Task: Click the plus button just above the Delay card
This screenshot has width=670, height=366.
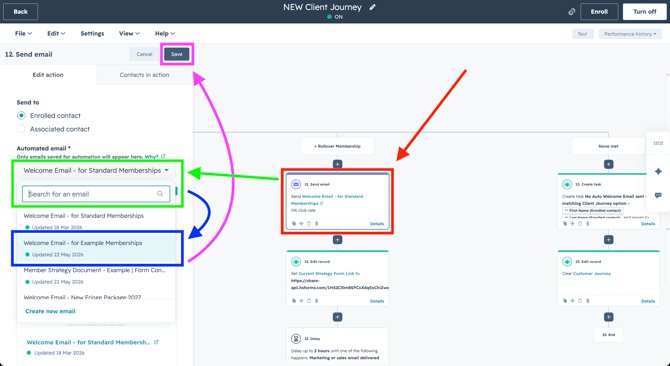Action: click(x=338, y=317)
